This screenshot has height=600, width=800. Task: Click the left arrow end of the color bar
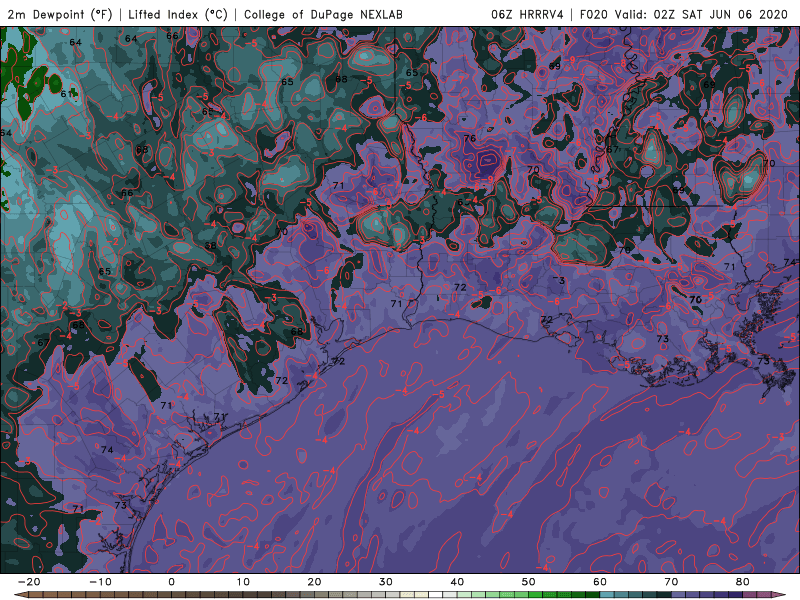click(x=20, y=595)
